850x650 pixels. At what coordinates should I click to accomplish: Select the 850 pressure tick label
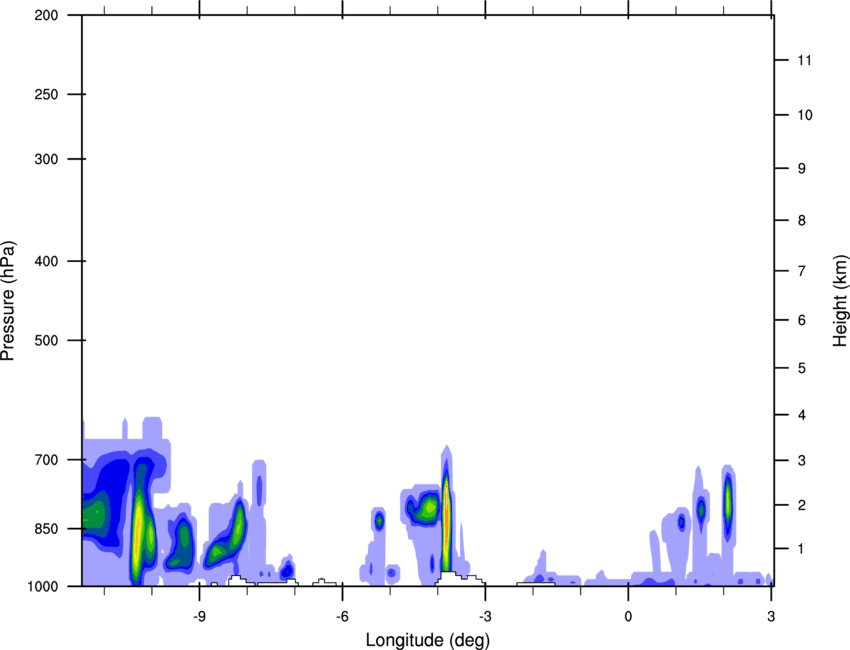pos(46,529)
